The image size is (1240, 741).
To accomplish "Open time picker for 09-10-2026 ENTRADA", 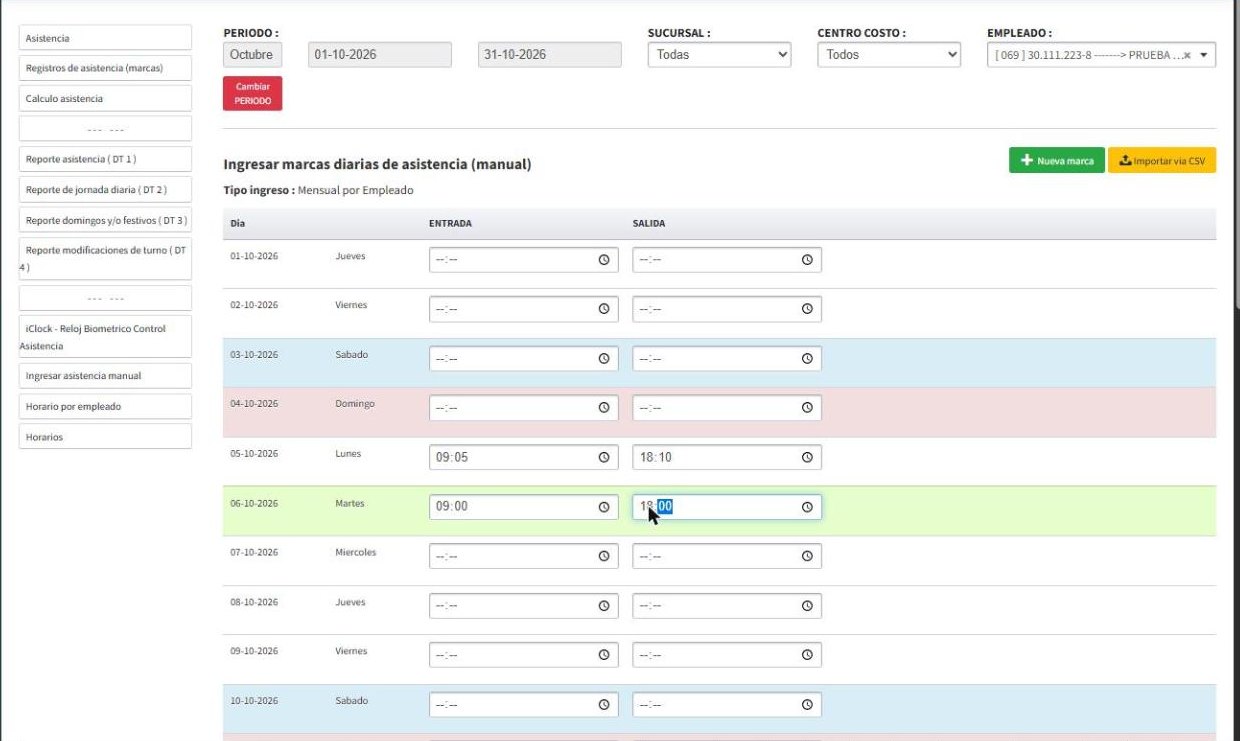I will [x=604, y=655].
